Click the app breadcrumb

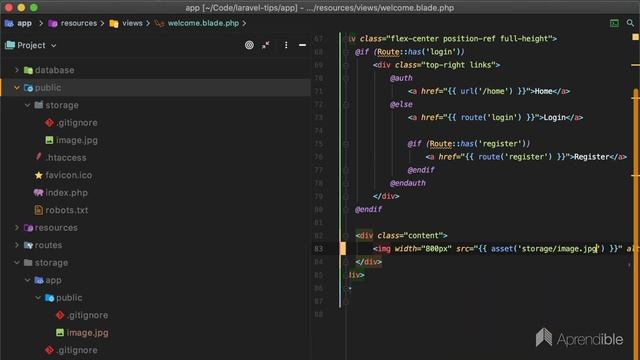pyautogui.click(x=24, y=23)
